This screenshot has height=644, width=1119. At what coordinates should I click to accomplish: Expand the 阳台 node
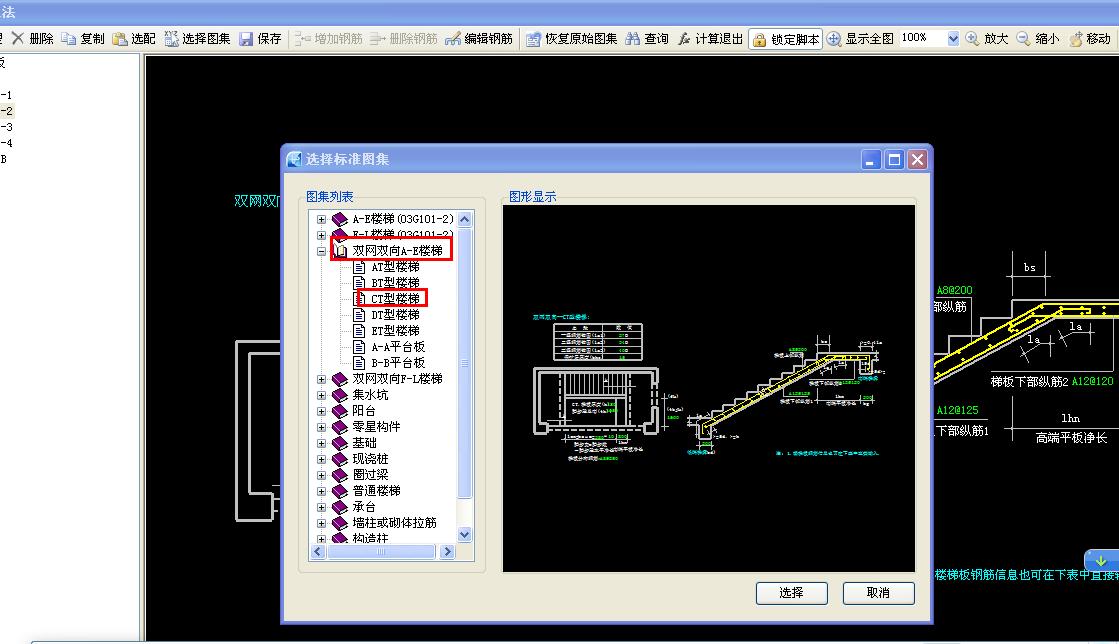[321, 411]
